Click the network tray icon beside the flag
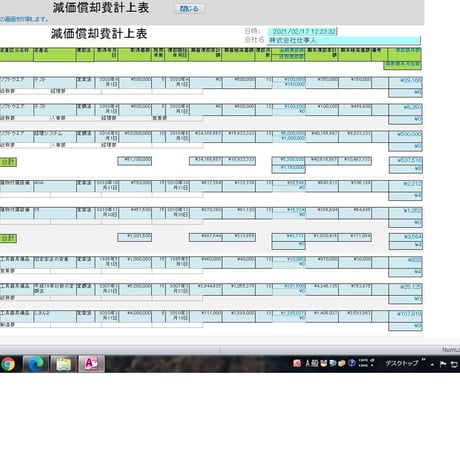The height and width of the screenshot is (460, 460). click(x=454, y=364)
